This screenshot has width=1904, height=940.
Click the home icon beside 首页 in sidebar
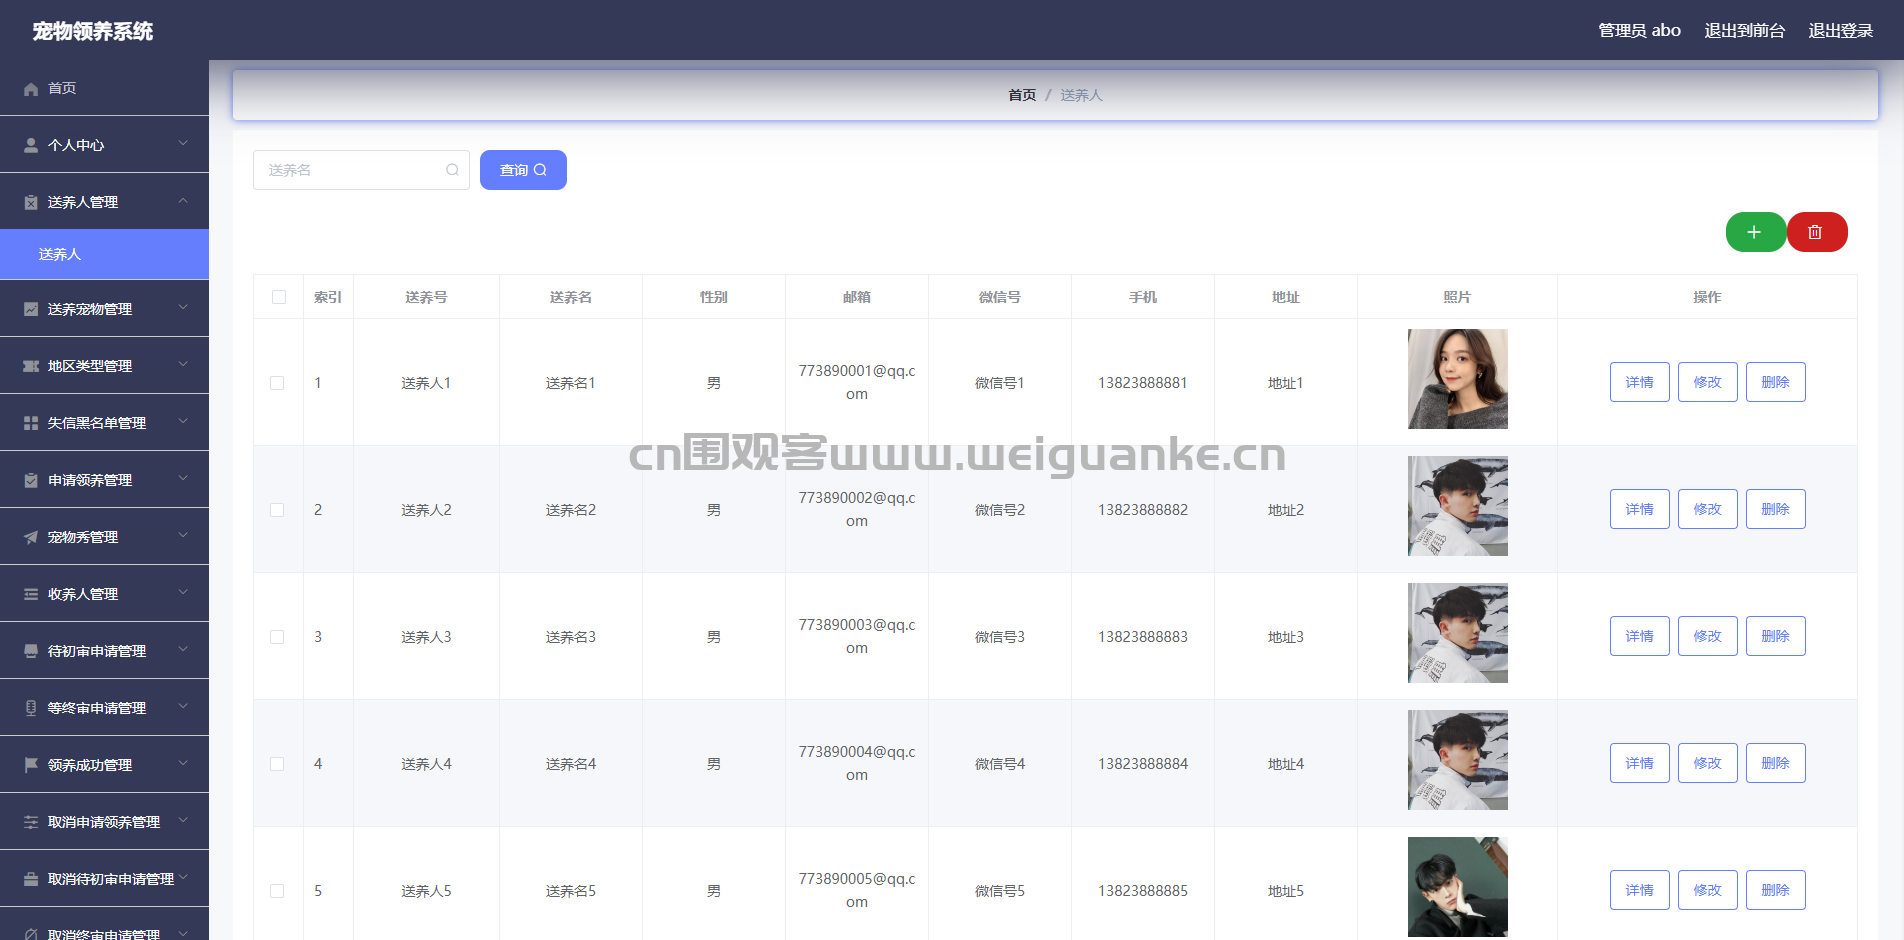[31, 89]
